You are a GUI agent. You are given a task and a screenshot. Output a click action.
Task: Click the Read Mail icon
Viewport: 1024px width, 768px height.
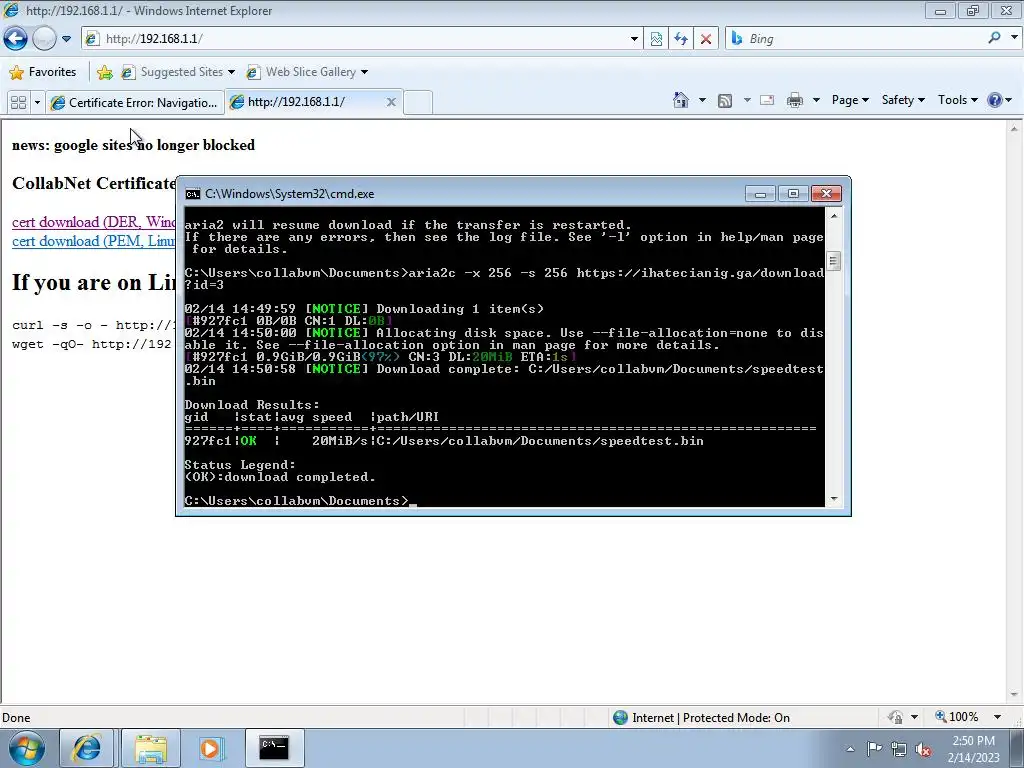point(767,100)
